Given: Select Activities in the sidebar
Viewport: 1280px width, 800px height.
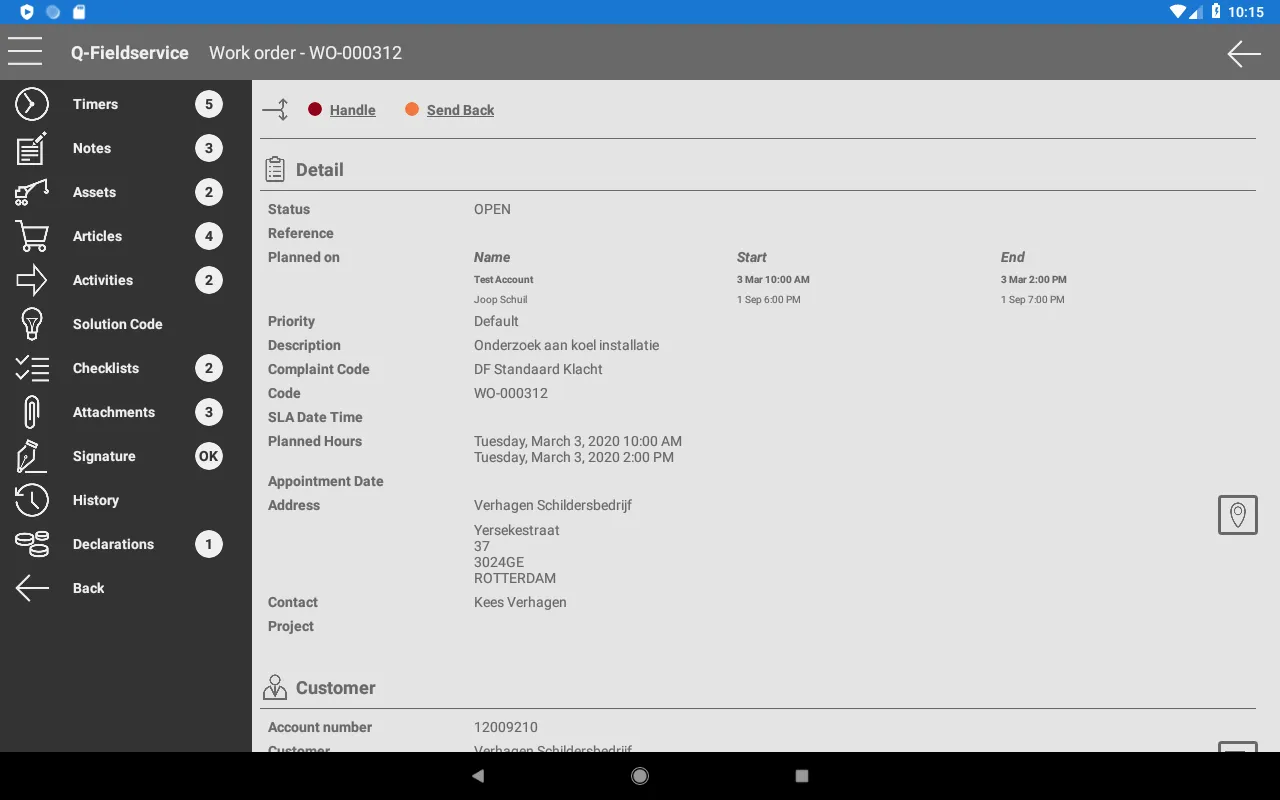Looking at the screenshot, I should coord(126,280).
